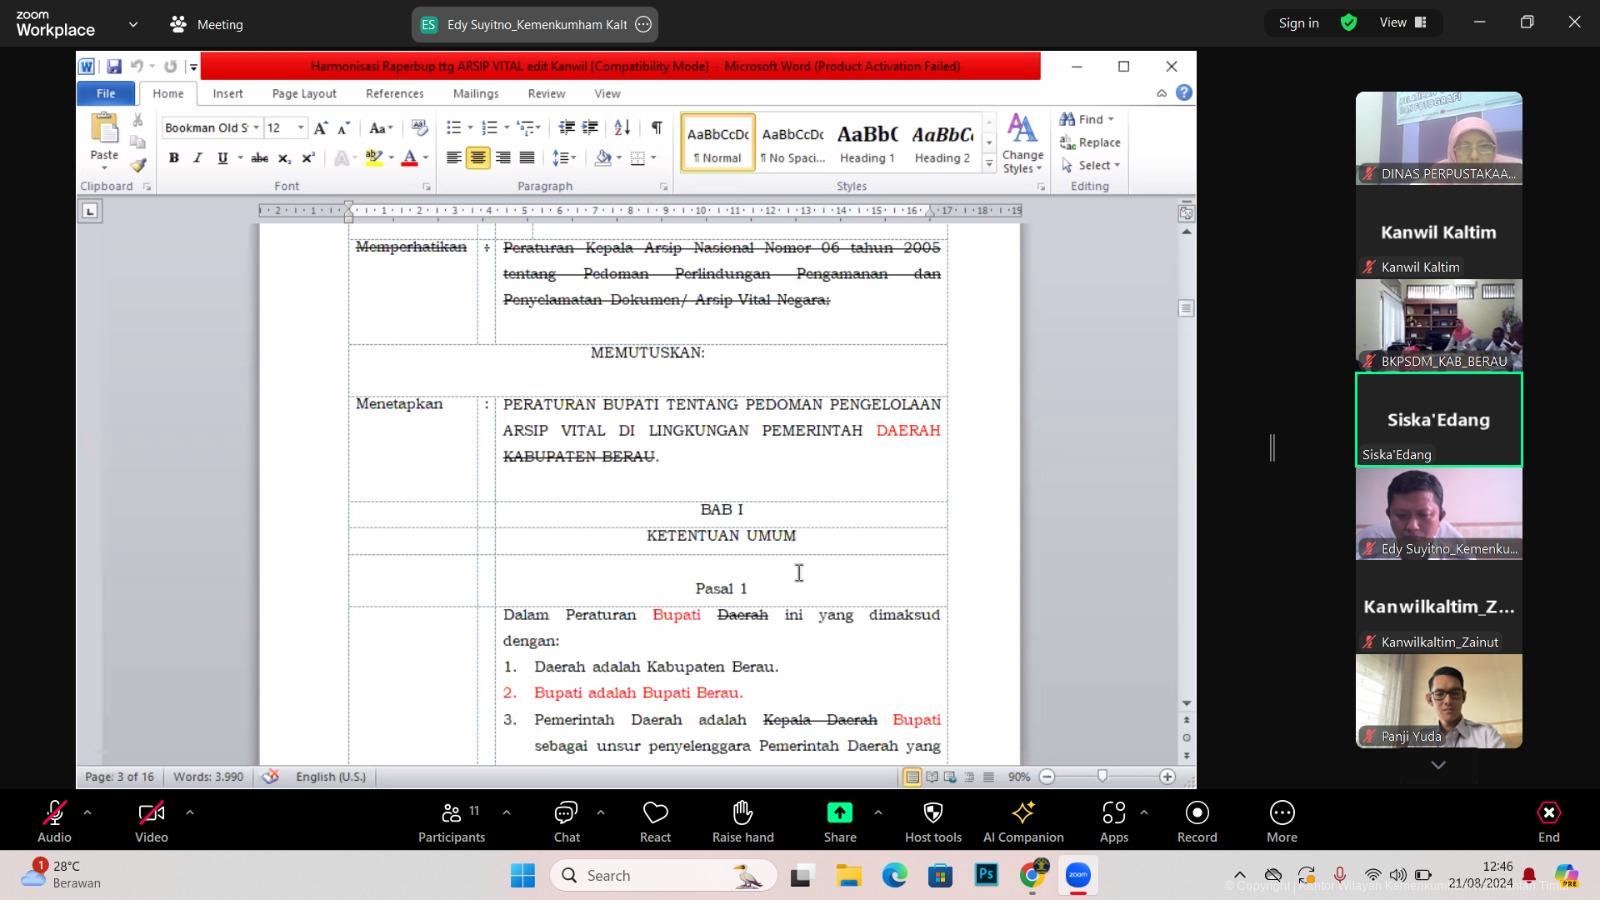This screenshot has height=900, width=1600.
Task: Expand Paragraph group dialog launcher
Action: 664,187
